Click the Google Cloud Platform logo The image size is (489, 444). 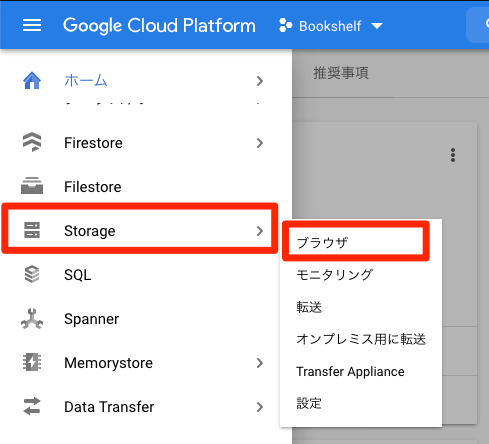pyautogui.click(x=159, y=26)
